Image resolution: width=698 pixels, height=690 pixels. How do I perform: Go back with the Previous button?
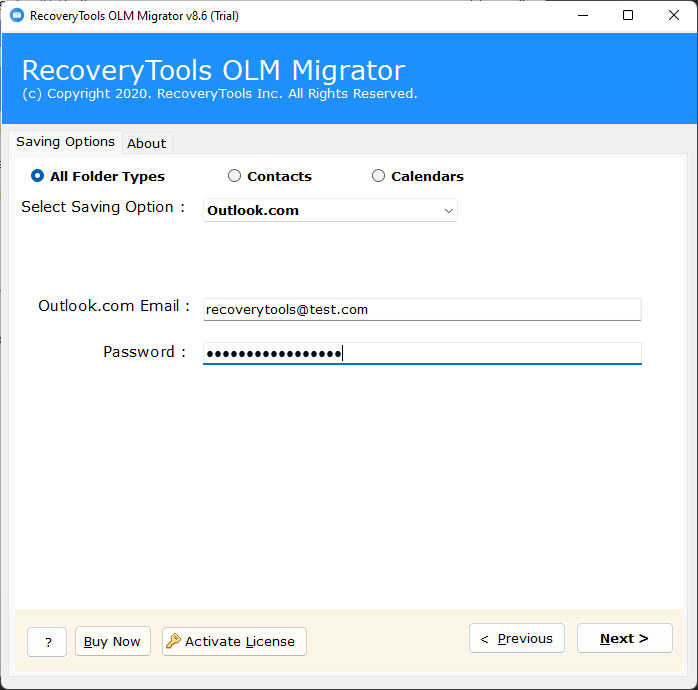[517, 638]
